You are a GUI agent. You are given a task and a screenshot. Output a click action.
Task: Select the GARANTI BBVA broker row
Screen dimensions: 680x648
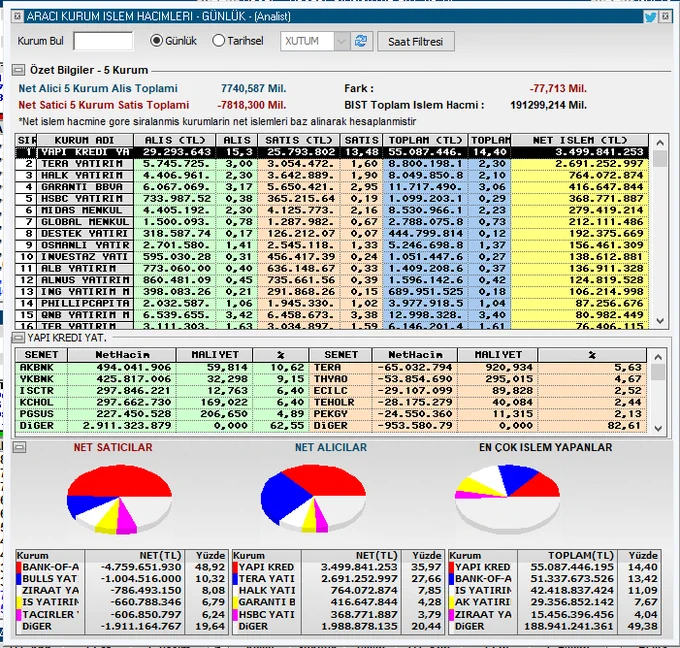pos(332,187)
